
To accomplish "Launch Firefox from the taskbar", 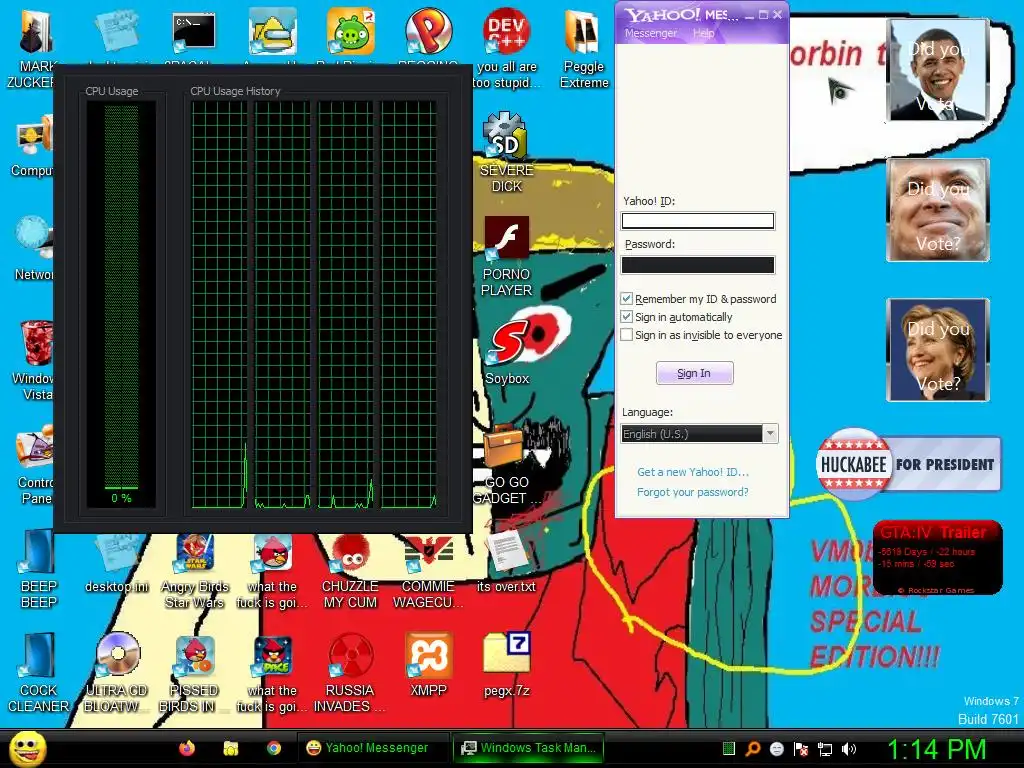I will pyautogui.click(x=187, y=748).
